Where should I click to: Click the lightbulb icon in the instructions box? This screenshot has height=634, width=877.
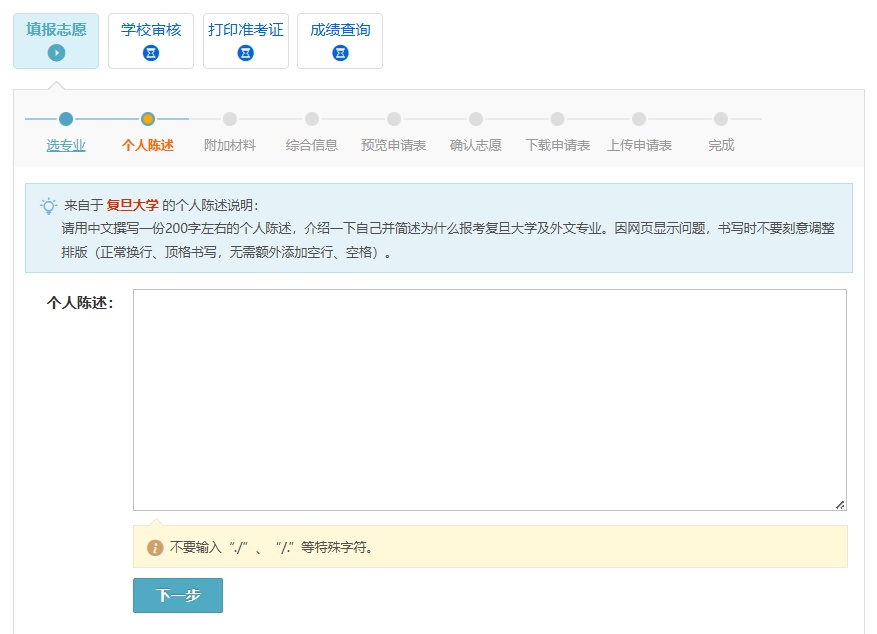tap(48, 206)
